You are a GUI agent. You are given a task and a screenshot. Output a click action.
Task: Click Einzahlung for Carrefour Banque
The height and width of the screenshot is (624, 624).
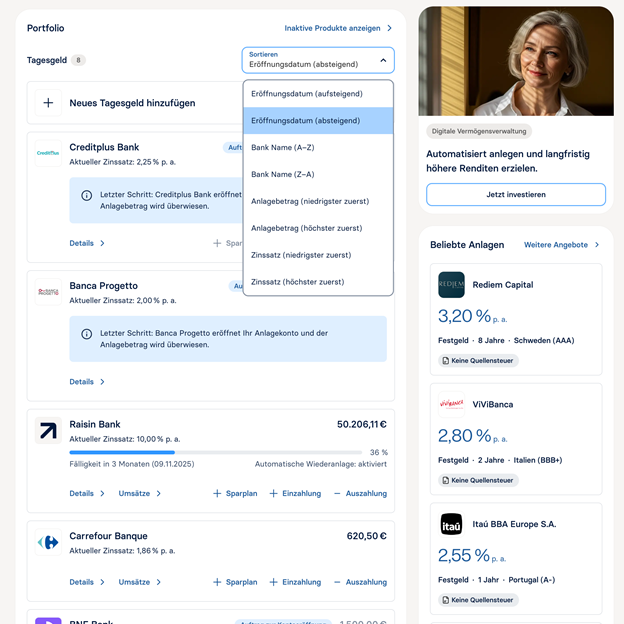[x=295, y=582]
